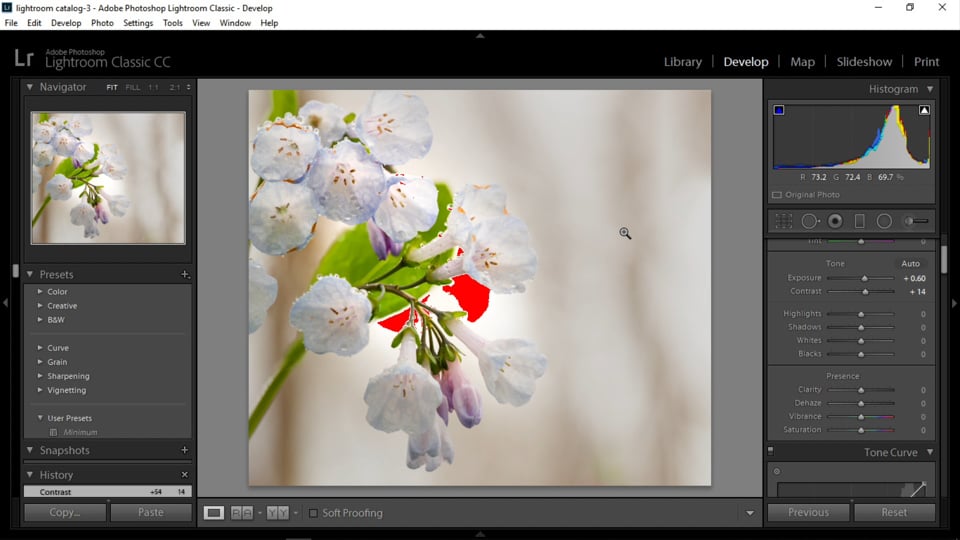Click the Auto tone button
Image resolution: width=960 pixels, height=540 pixels.
910,263
